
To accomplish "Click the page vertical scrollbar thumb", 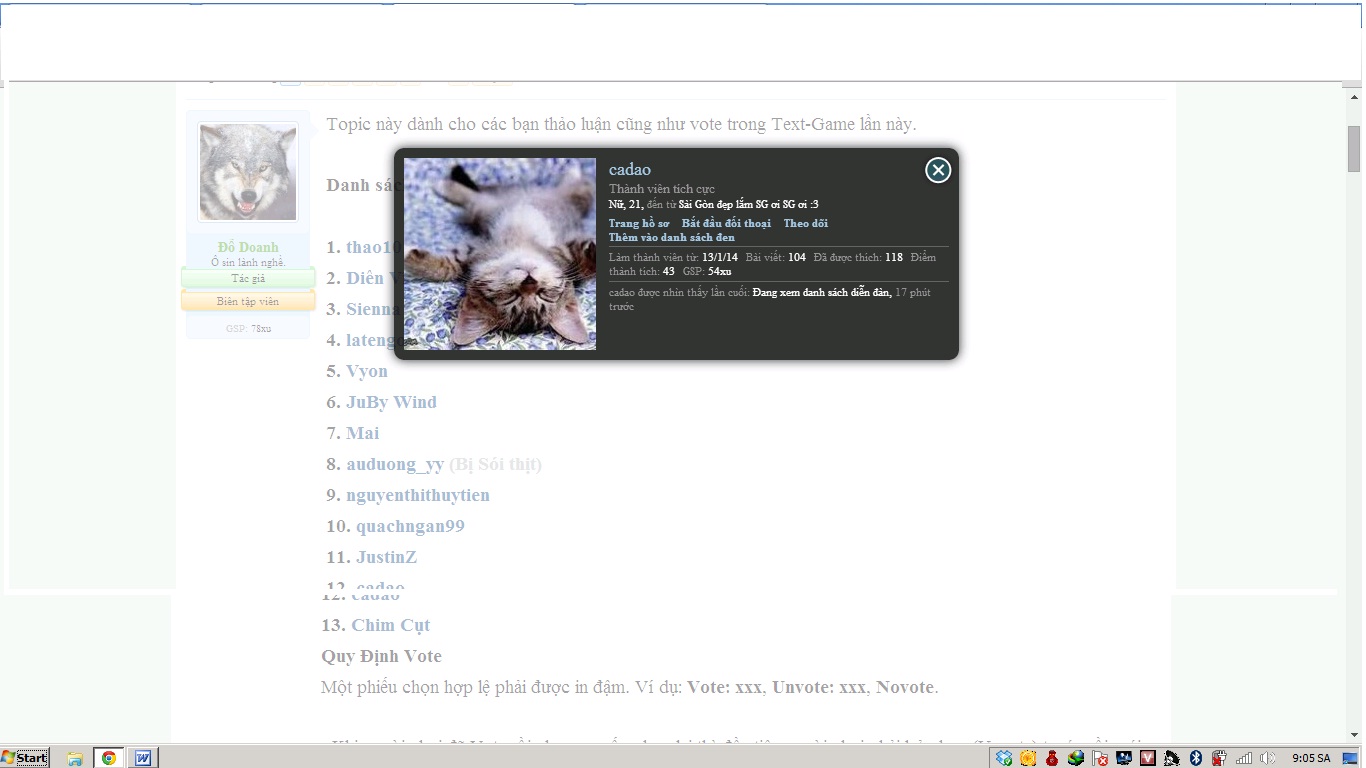I will pyautogui.click(x=1354, y=150).
